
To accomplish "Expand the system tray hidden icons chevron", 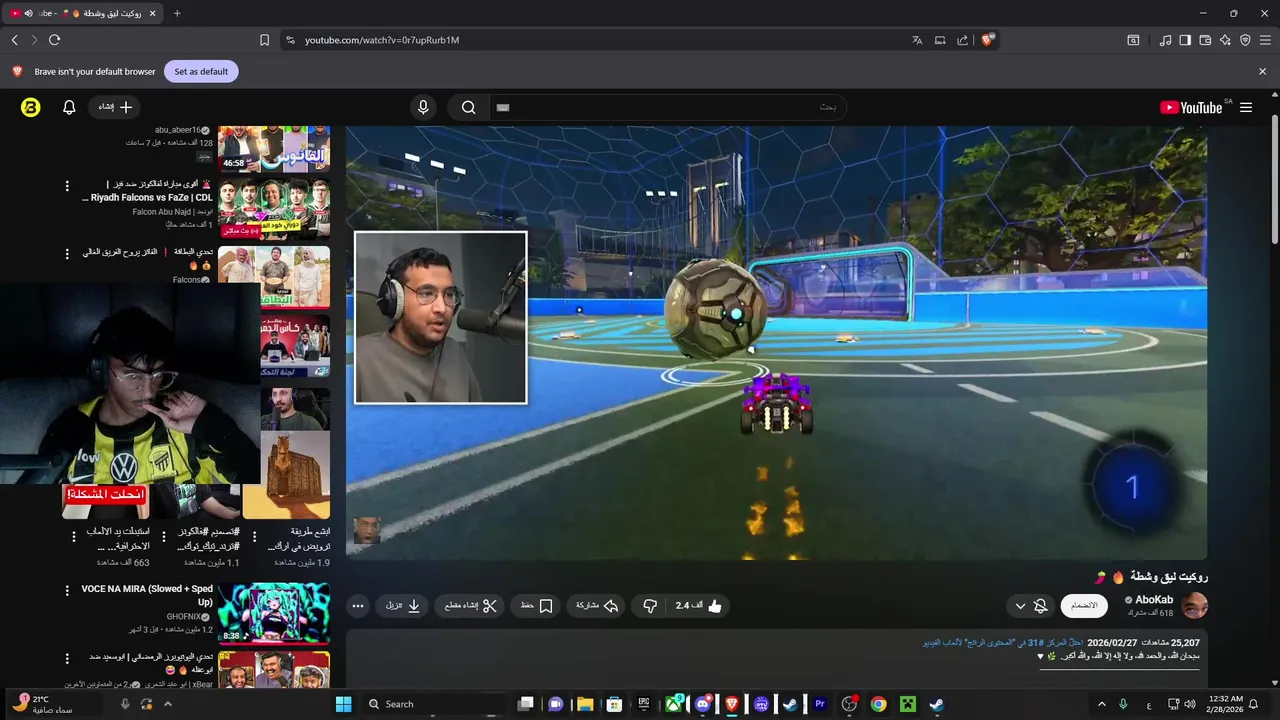I will (1102, 704).
